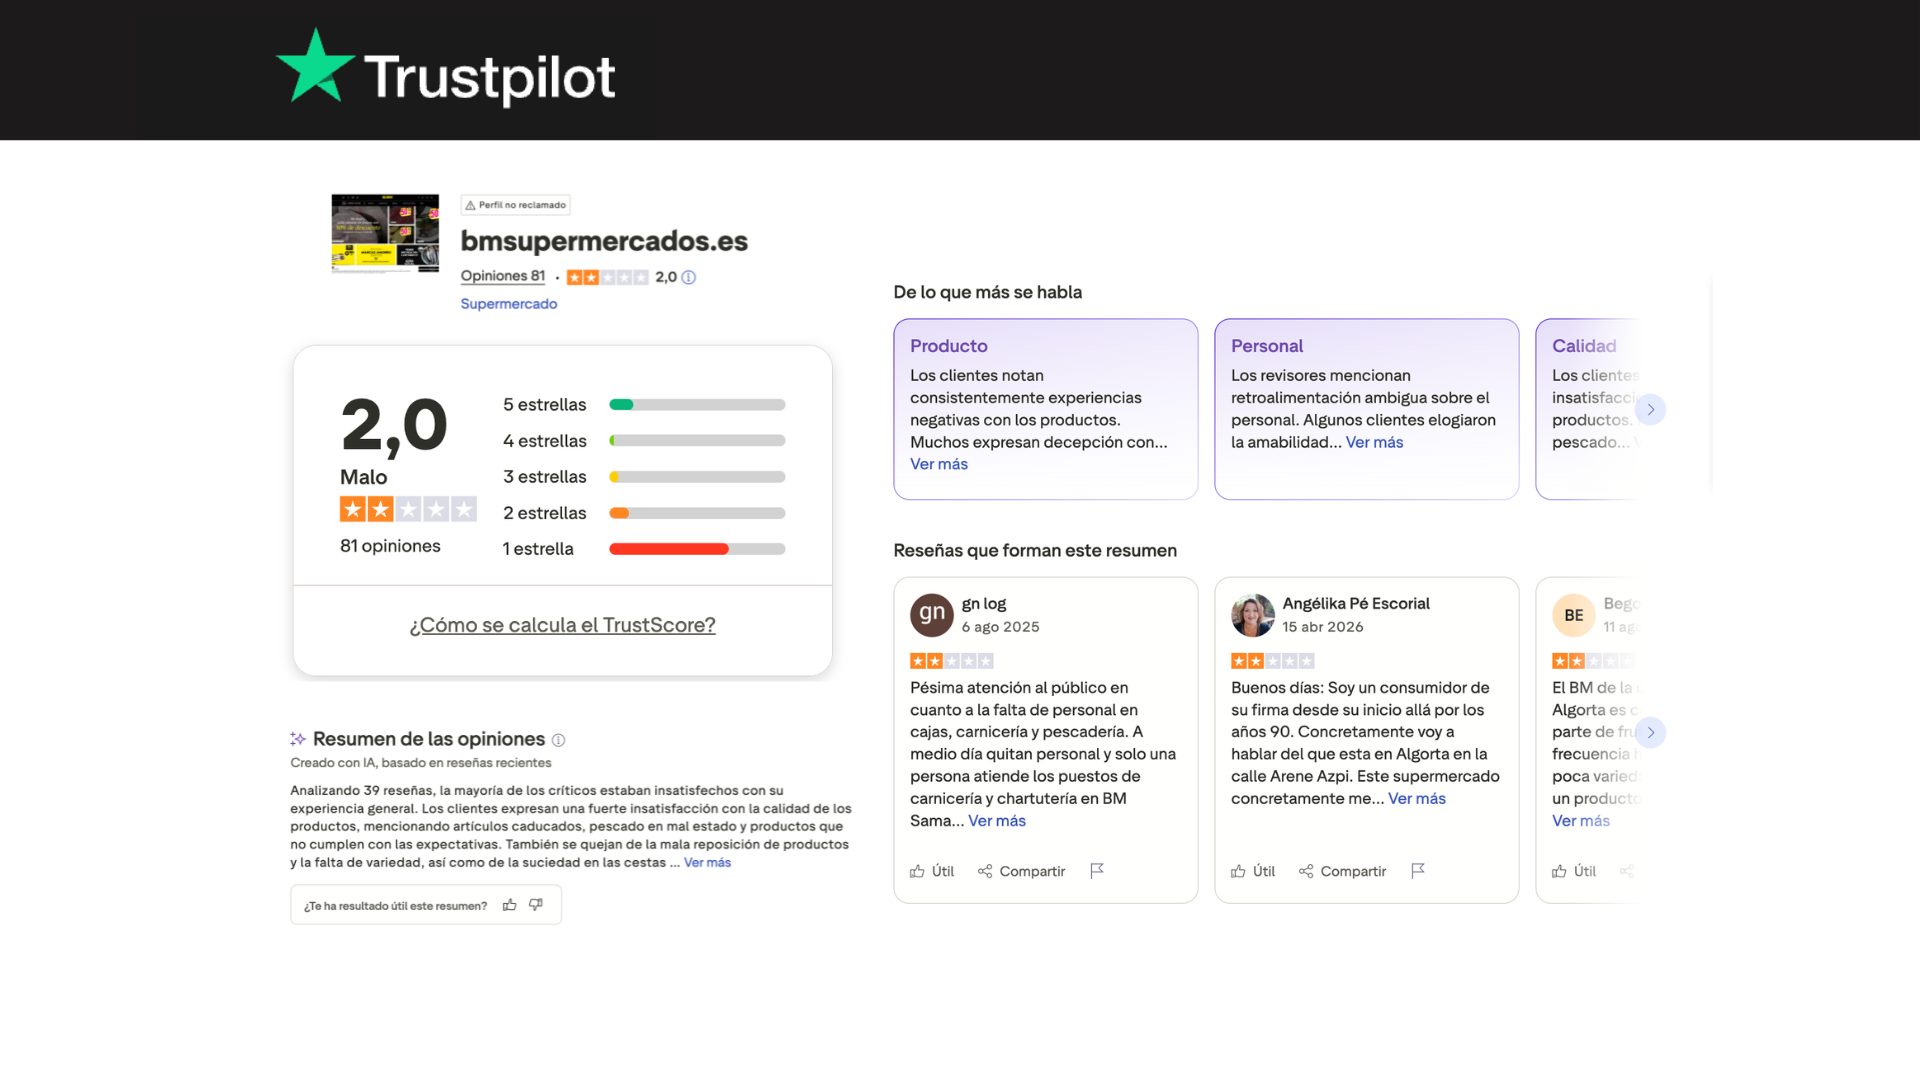Open bmsupermercados.es website thumbnail

385,233
